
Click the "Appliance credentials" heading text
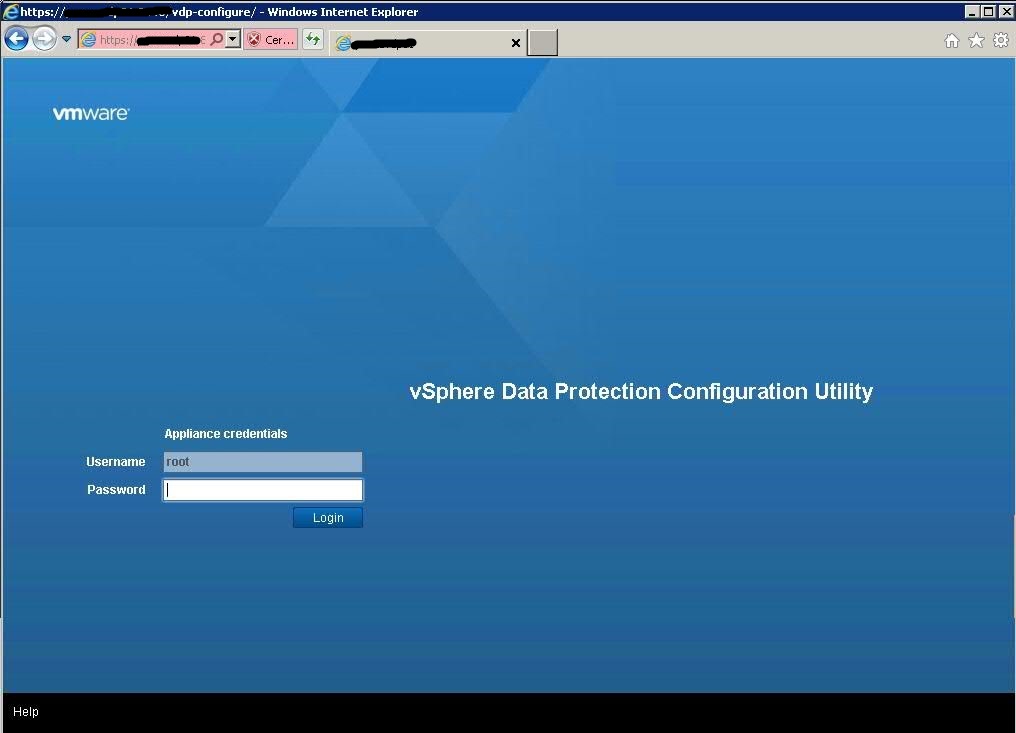click(225, 434)
